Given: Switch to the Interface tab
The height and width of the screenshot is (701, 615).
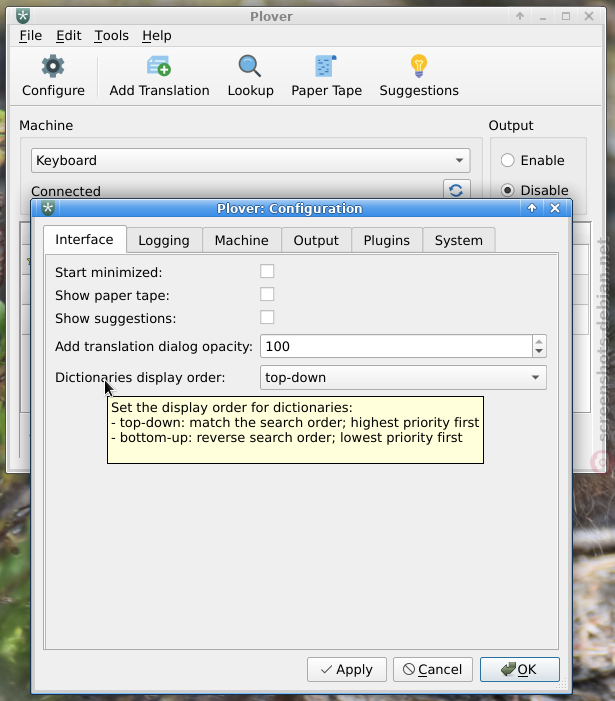Looking at the screenshot, I should [84, 240].
